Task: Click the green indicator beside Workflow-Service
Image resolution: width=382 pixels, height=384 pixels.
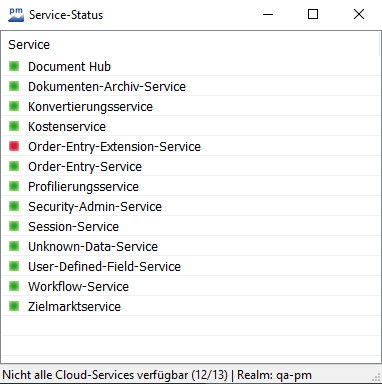Action: point(14,286)
